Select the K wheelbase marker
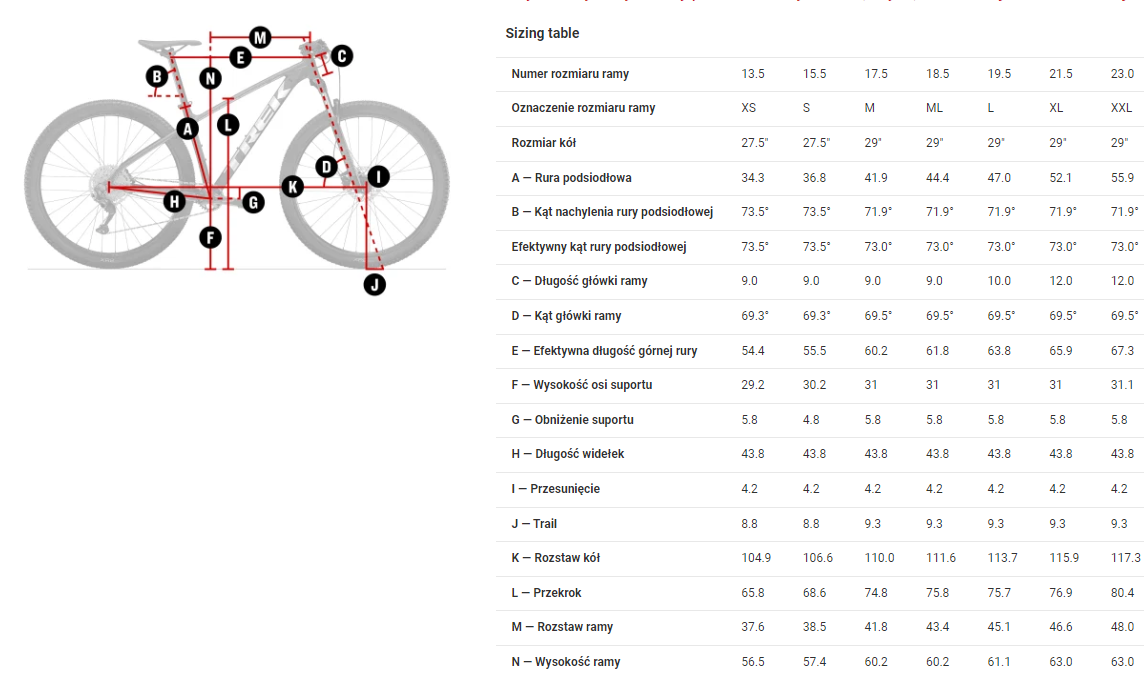This screenshot has height=675, width=1144. click(x=293, y=187)
